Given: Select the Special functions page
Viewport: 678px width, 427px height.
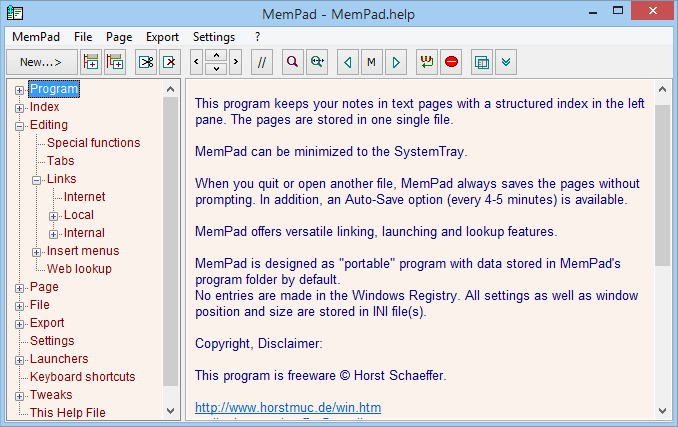Looking at the screenshot, I should pos(93,143).
